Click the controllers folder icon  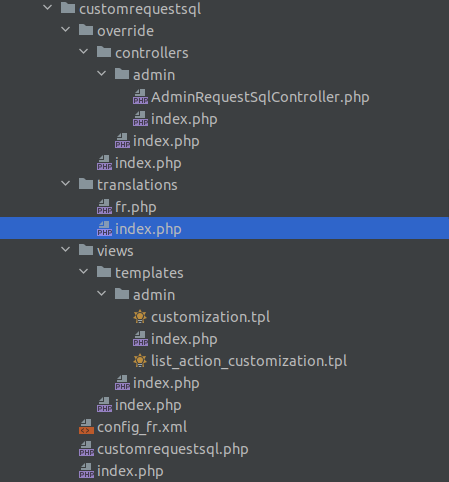pyautogui.click(x=104, y=52)
